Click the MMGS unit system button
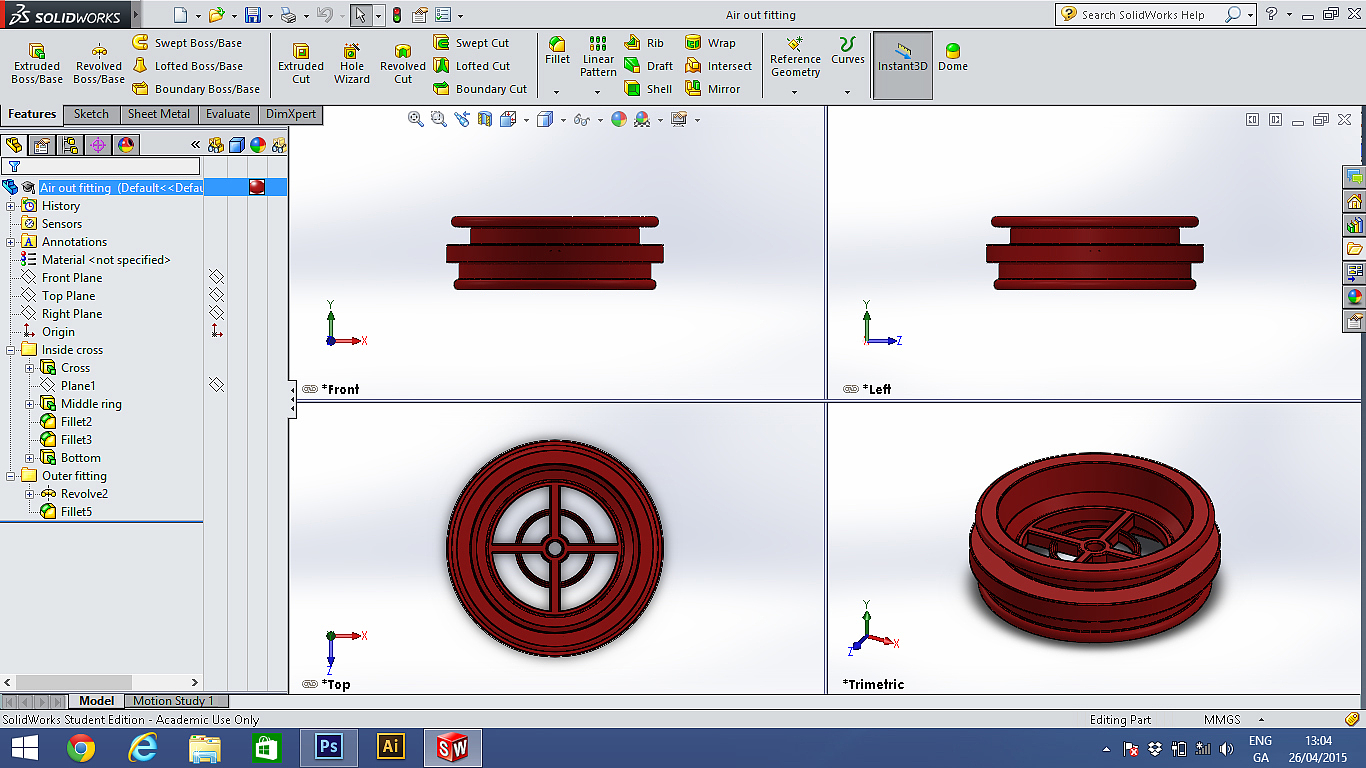 pos(1222,719)
